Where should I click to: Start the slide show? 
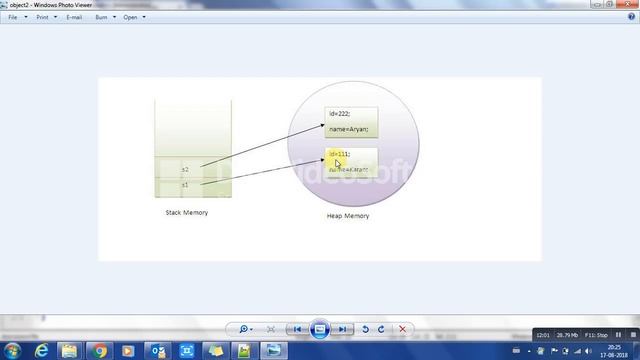(x=320, y=329)
